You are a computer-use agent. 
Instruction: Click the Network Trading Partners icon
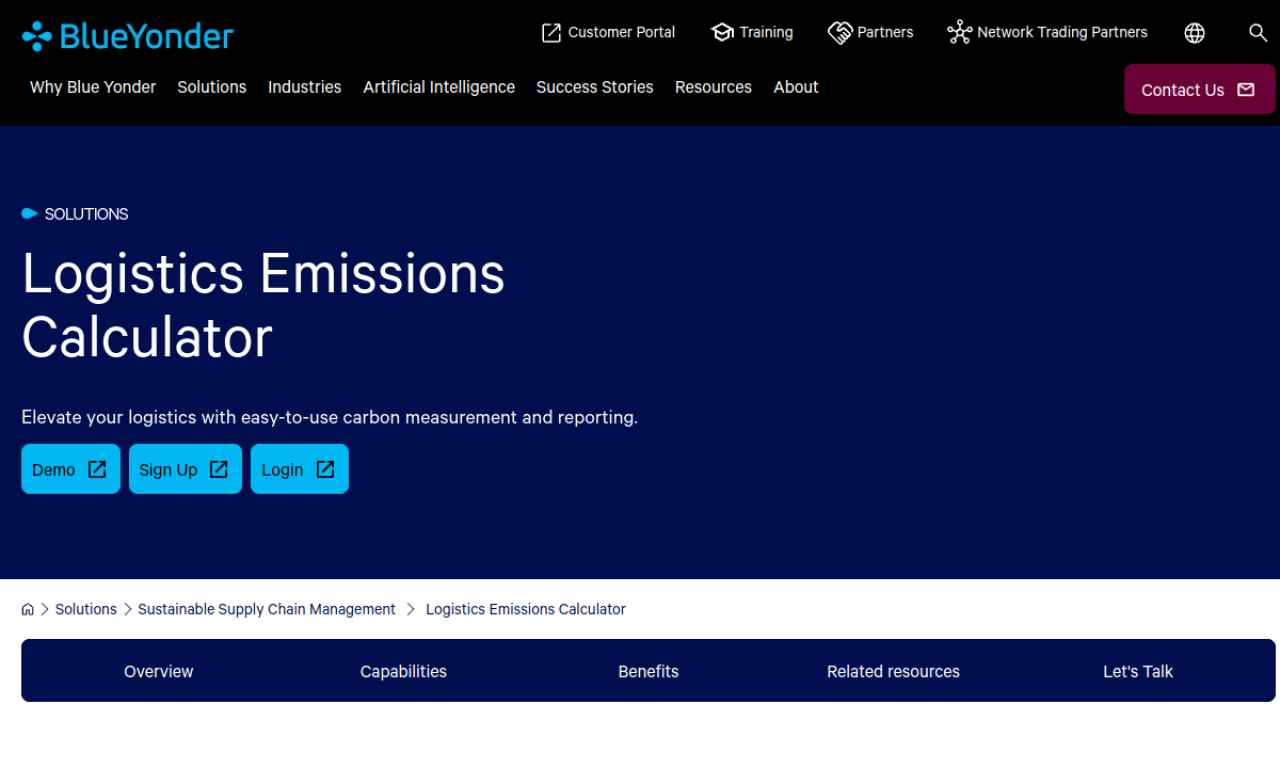[959, 33]
